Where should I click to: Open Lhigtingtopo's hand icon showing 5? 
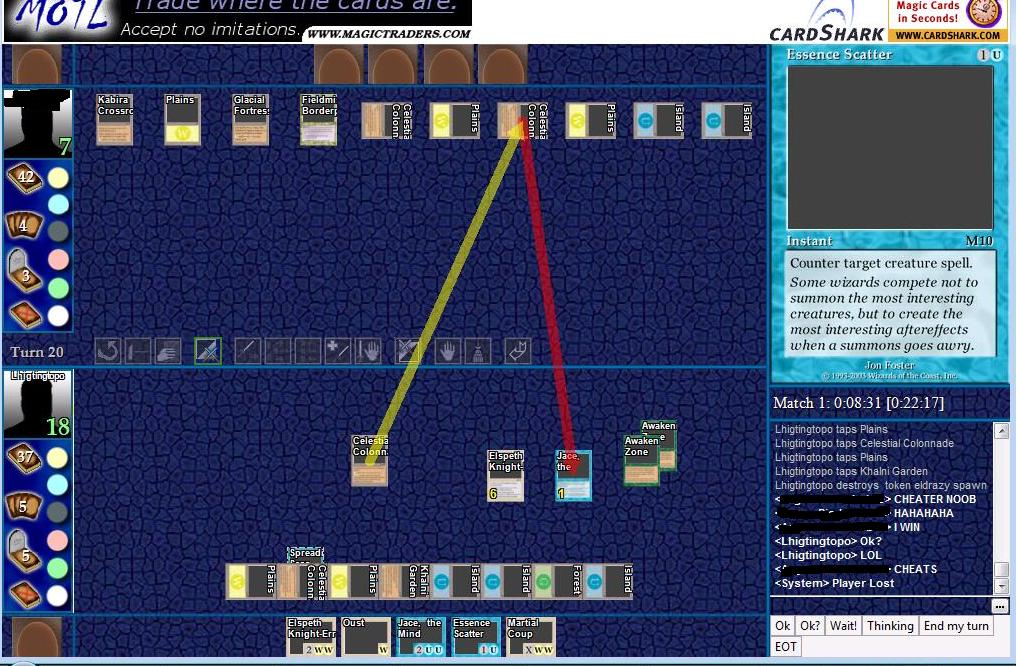[25, 505]
